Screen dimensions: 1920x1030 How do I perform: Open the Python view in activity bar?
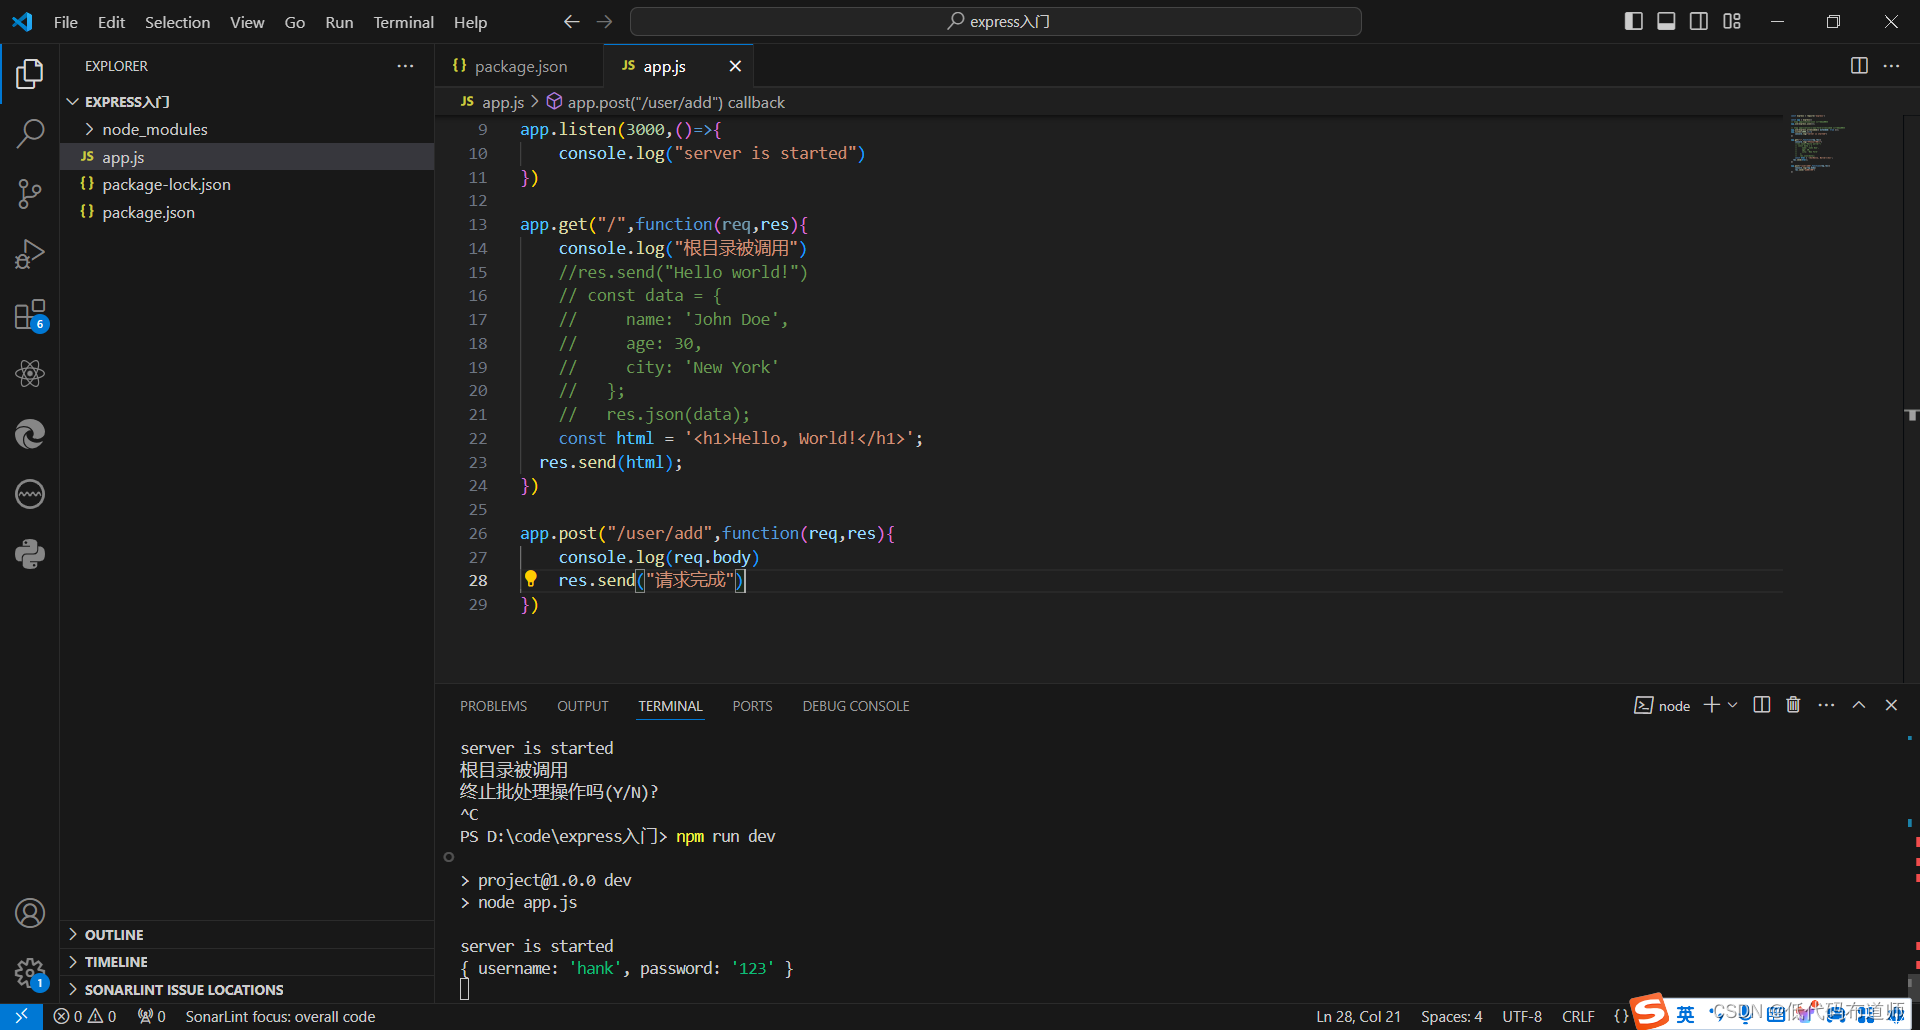[30, 554]
